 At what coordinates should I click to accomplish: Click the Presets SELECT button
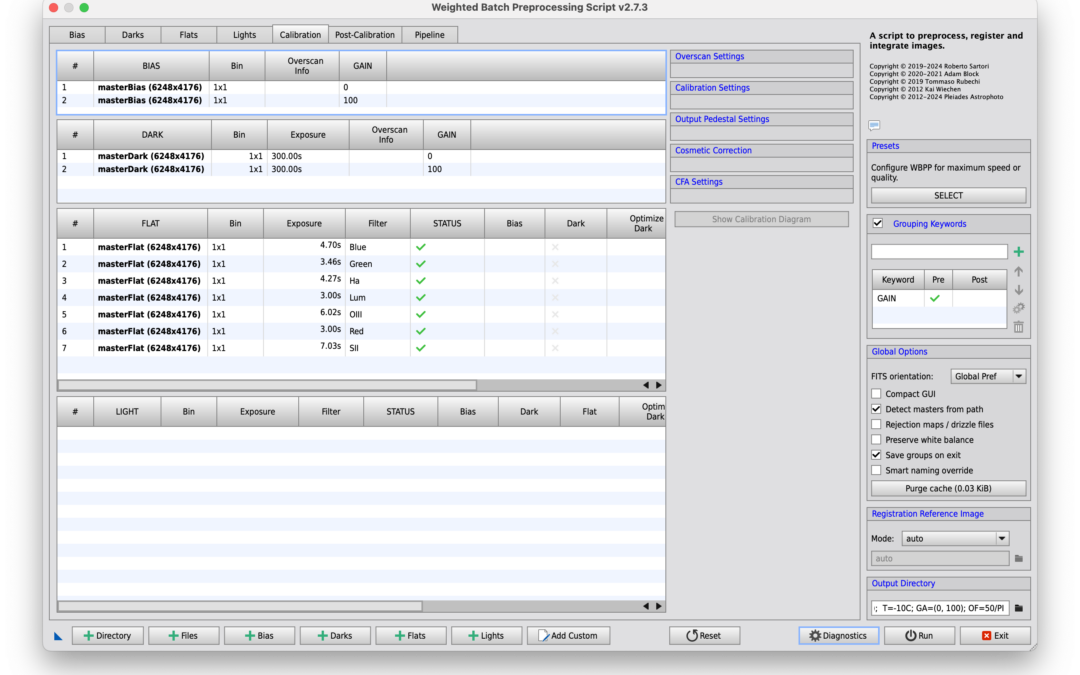click(948, 196)
